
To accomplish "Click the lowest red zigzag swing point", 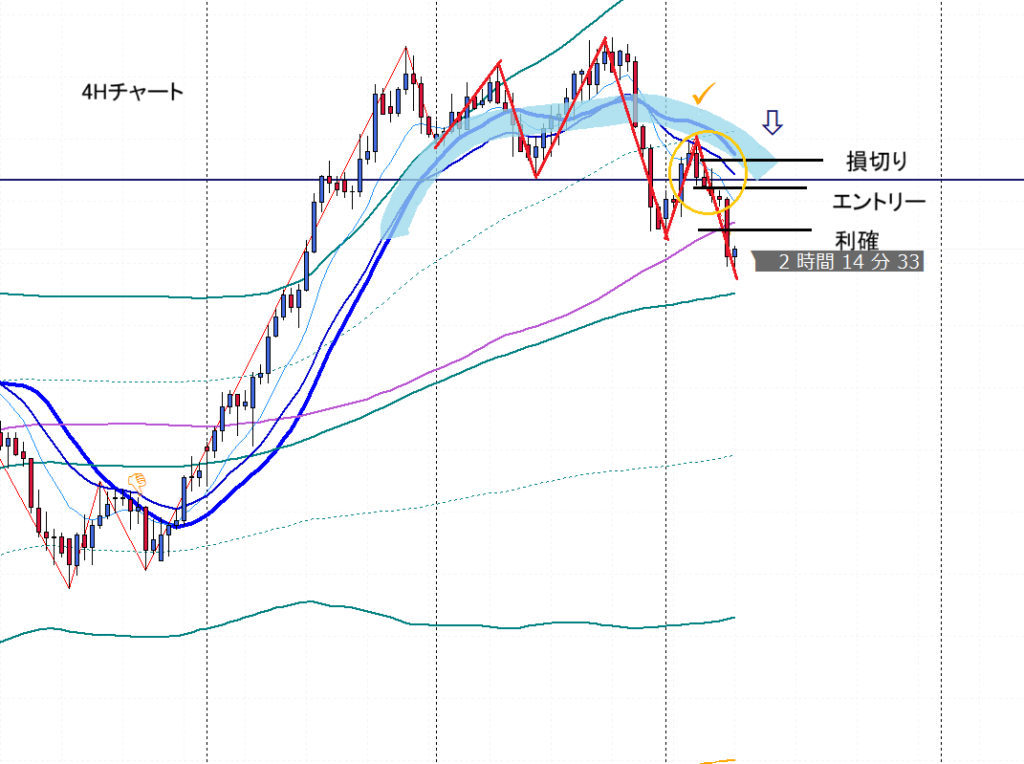I will click(70, 587).
